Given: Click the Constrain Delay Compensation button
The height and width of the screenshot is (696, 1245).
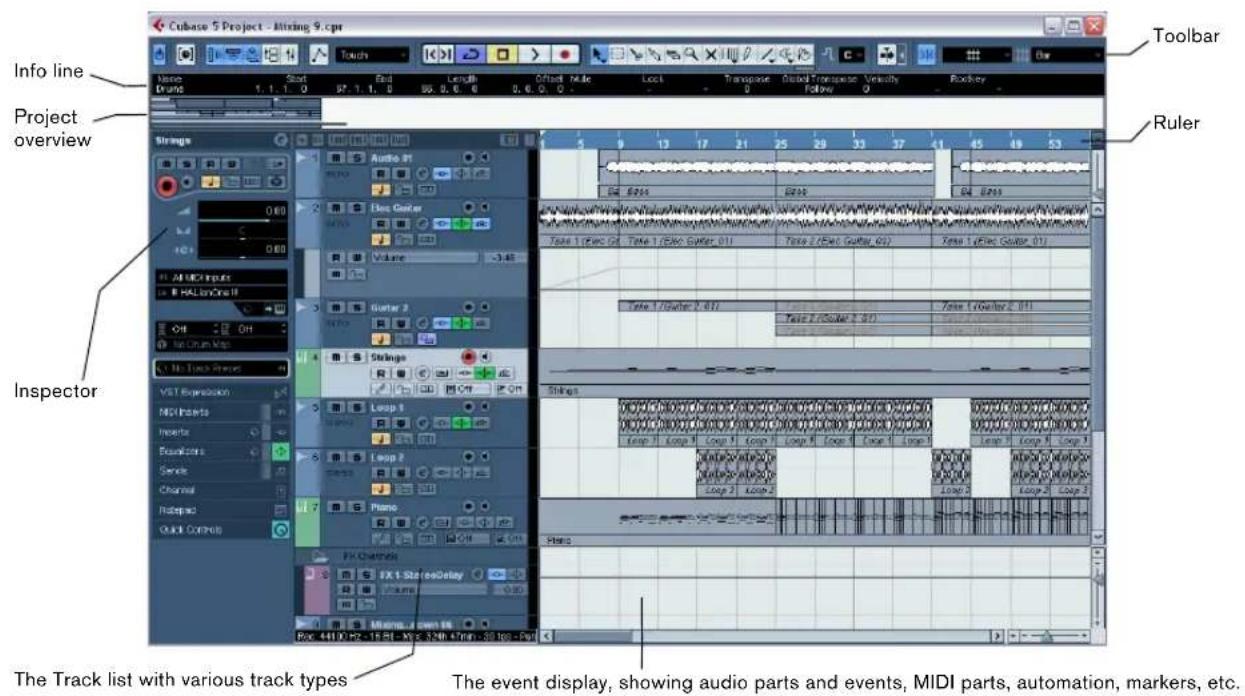Looking at the screenshot, I should [x=185, y=55].
